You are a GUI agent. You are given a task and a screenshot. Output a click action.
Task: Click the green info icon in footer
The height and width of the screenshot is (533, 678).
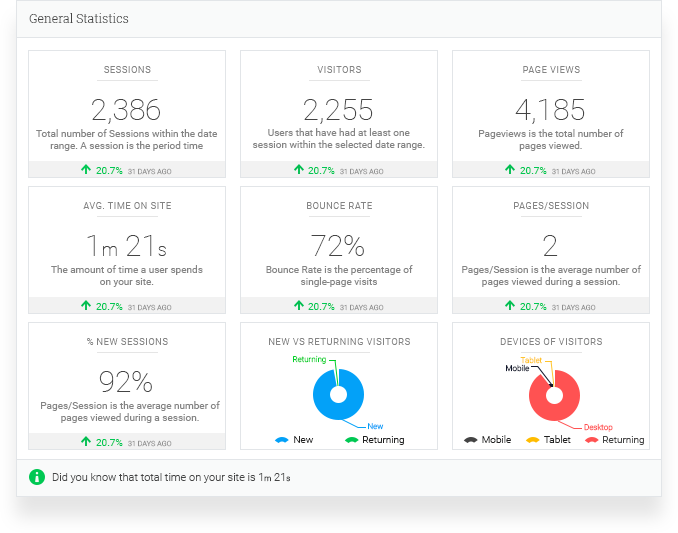(x=37, y=477)
